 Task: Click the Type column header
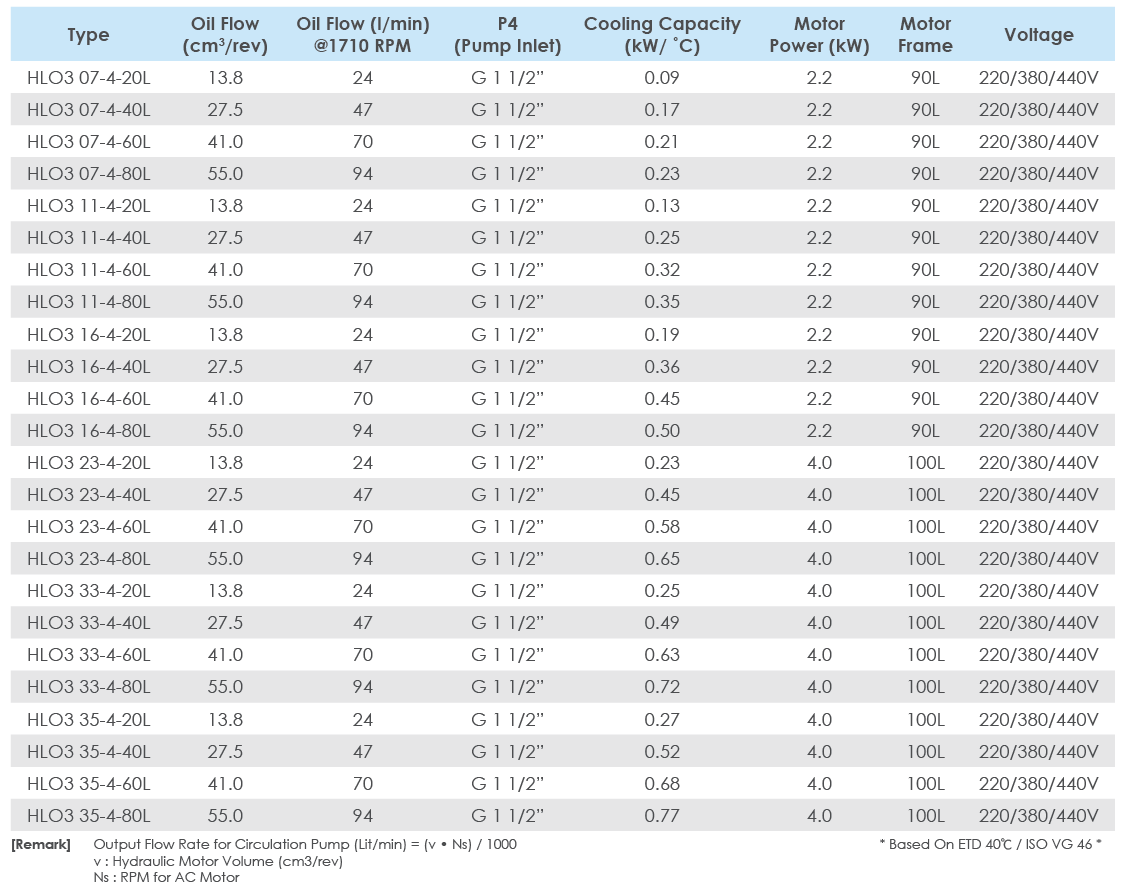tap(88, 35)
